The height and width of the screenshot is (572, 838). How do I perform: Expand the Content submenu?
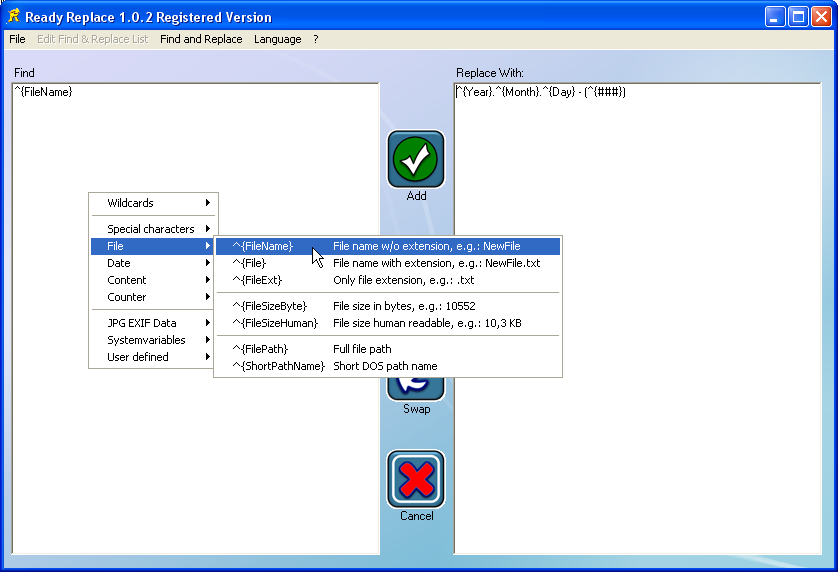pyautogui.click(x=154, y=280)
